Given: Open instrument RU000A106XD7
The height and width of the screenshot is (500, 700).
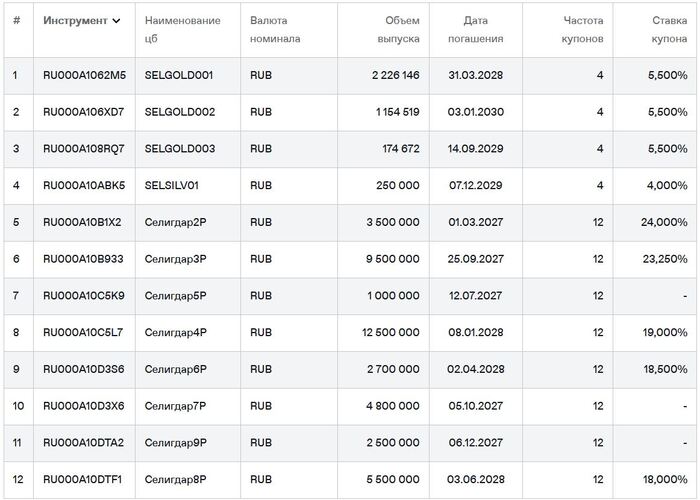Looking at the screenshot, I should click(83, 112).
